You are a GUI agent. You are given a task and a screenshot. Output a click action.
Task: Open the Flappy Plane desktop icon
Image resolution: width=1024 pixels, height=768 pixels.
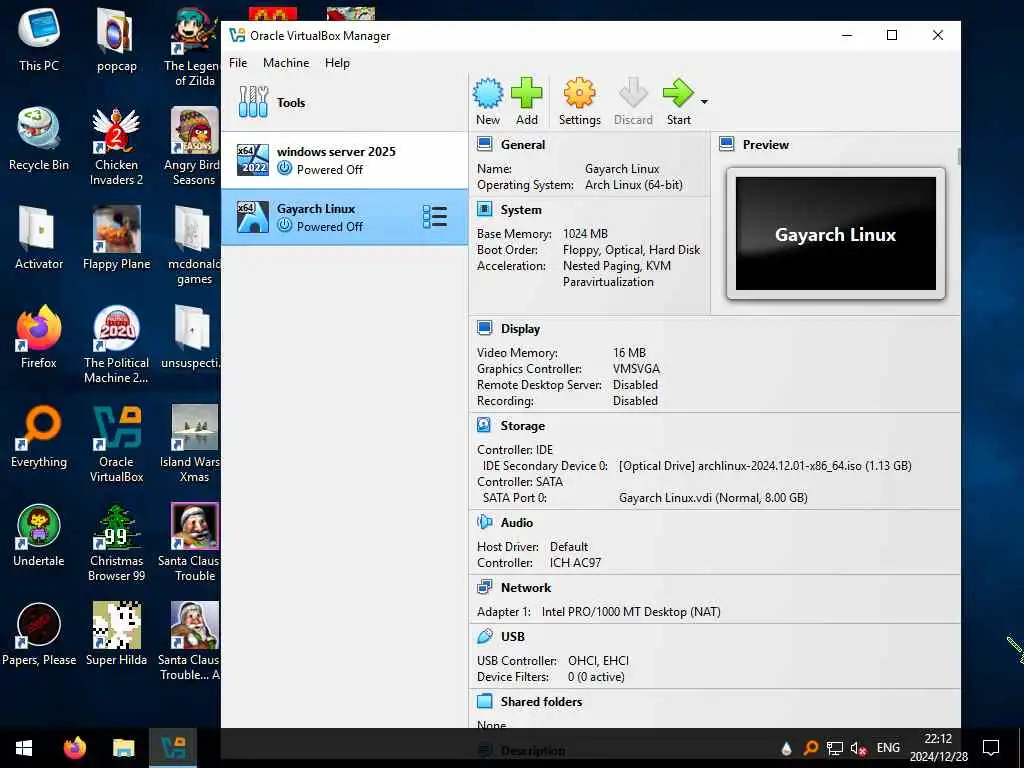point(116,238)
